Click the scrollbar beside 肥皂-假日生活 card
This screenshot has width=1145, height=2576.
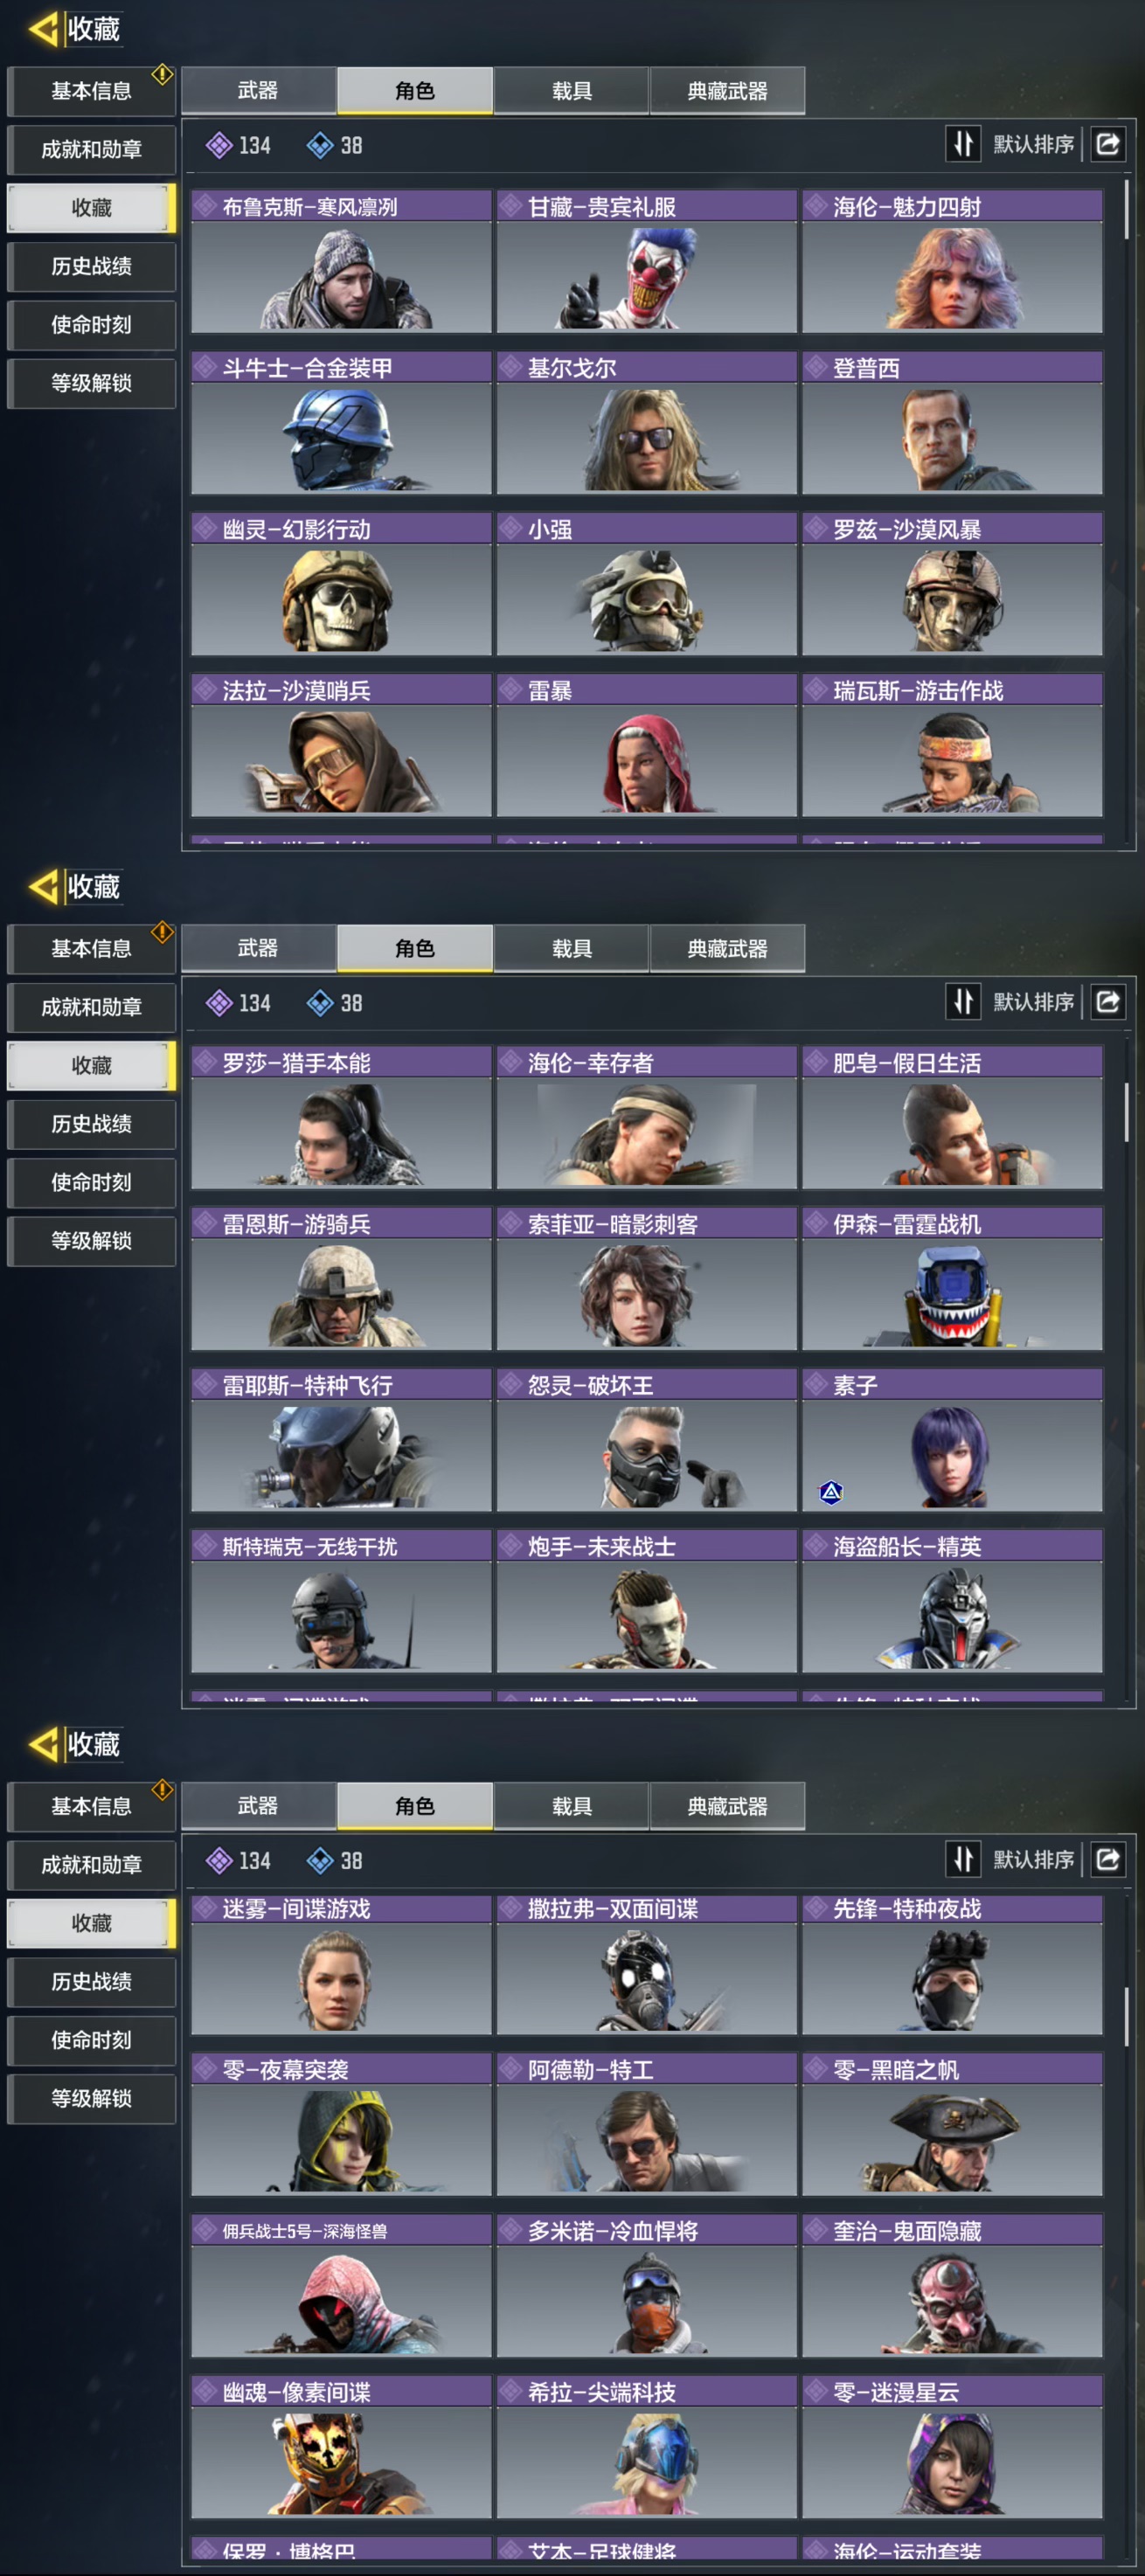(x=1126, y=1112)
